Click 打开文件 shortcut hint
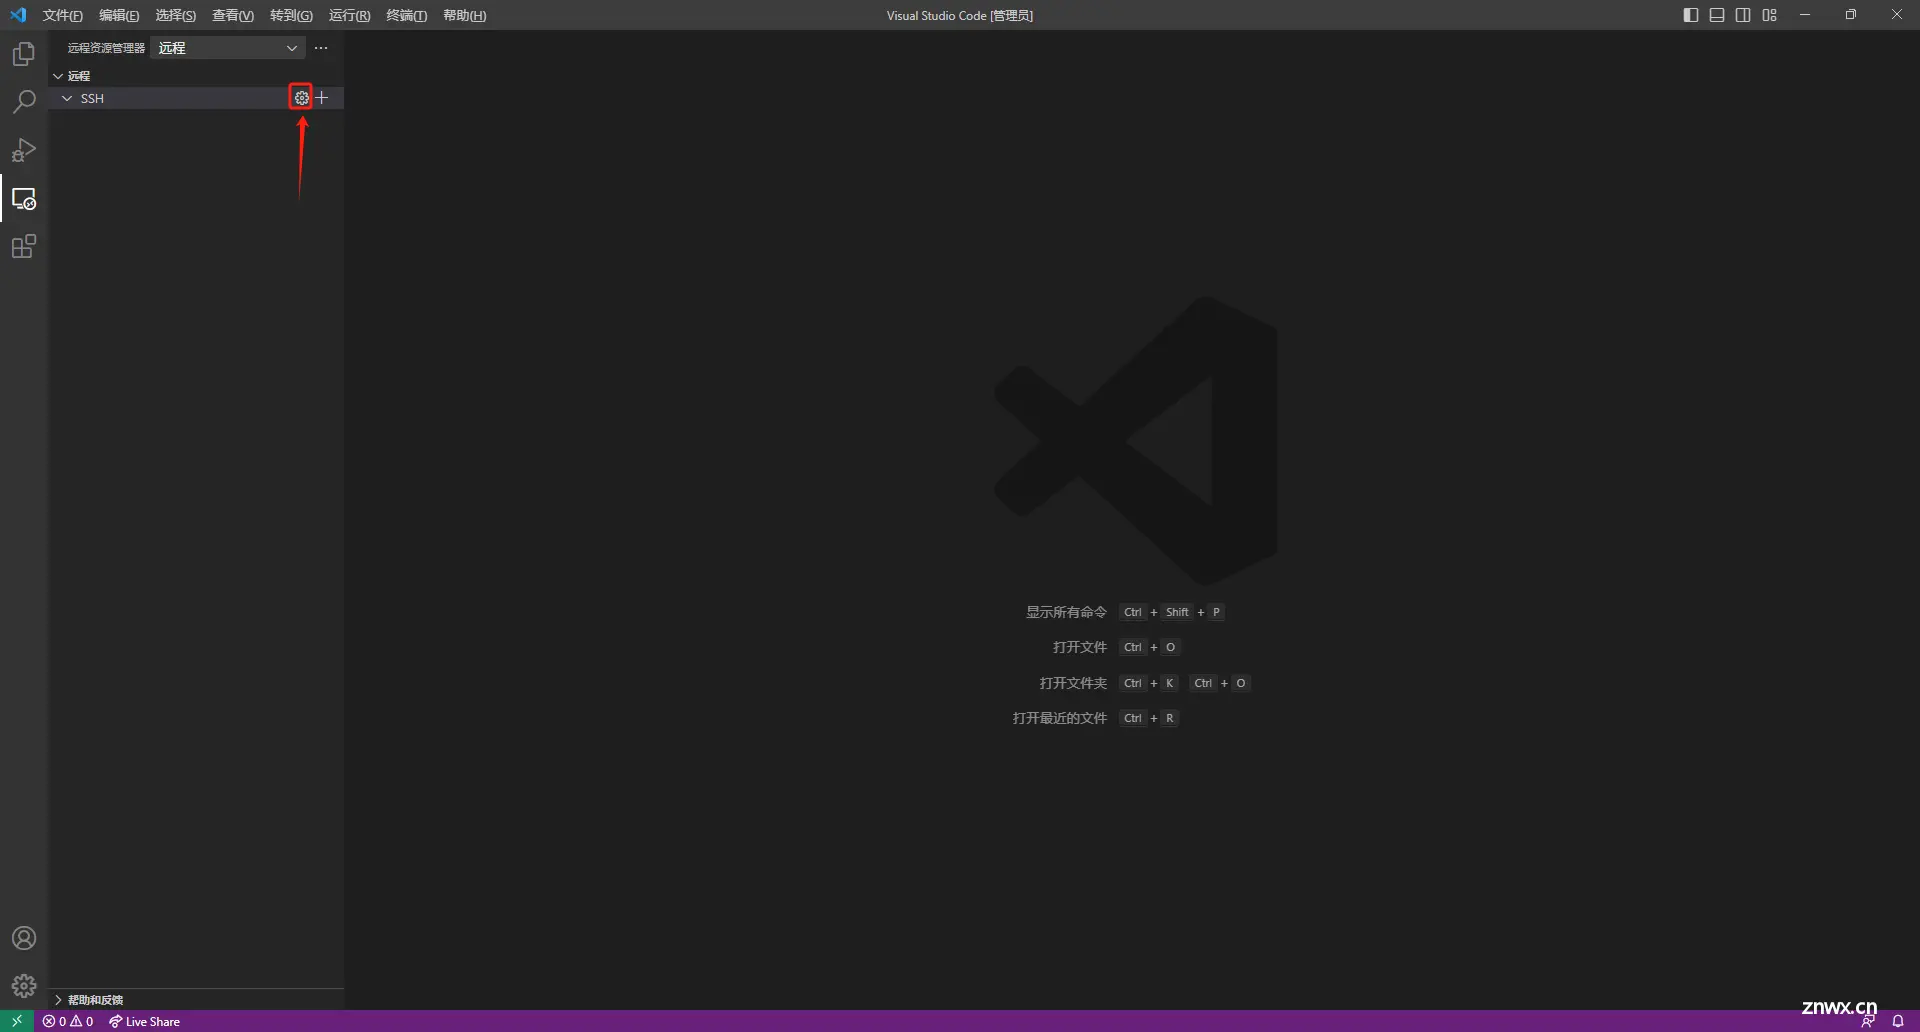 click(1080, 647)
